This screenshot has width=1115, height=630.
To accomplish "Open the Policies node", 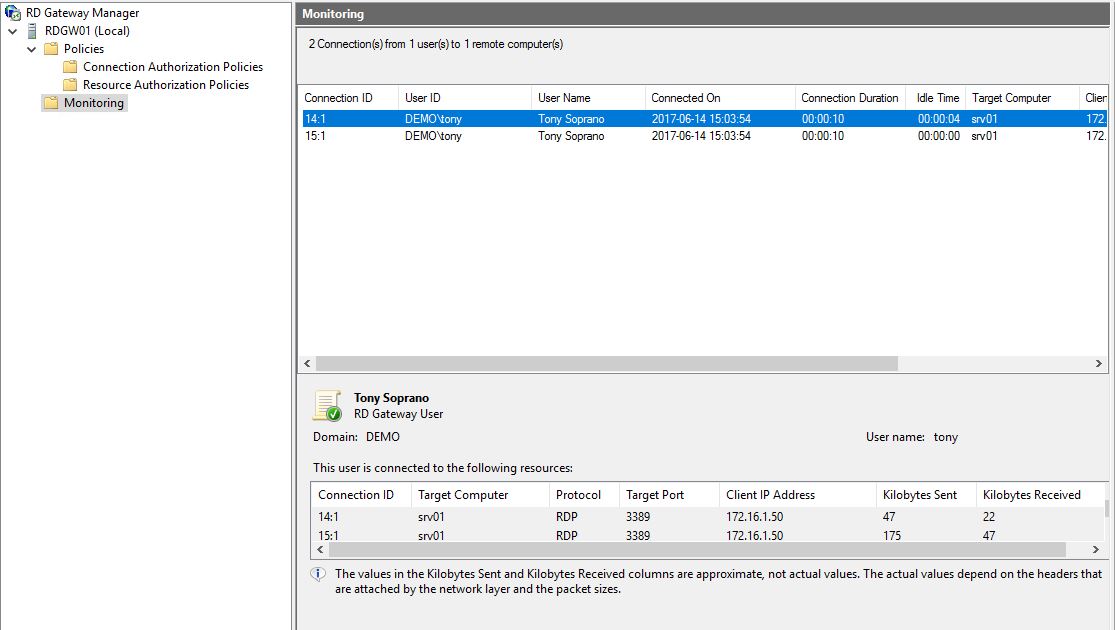I will point(84,49).
